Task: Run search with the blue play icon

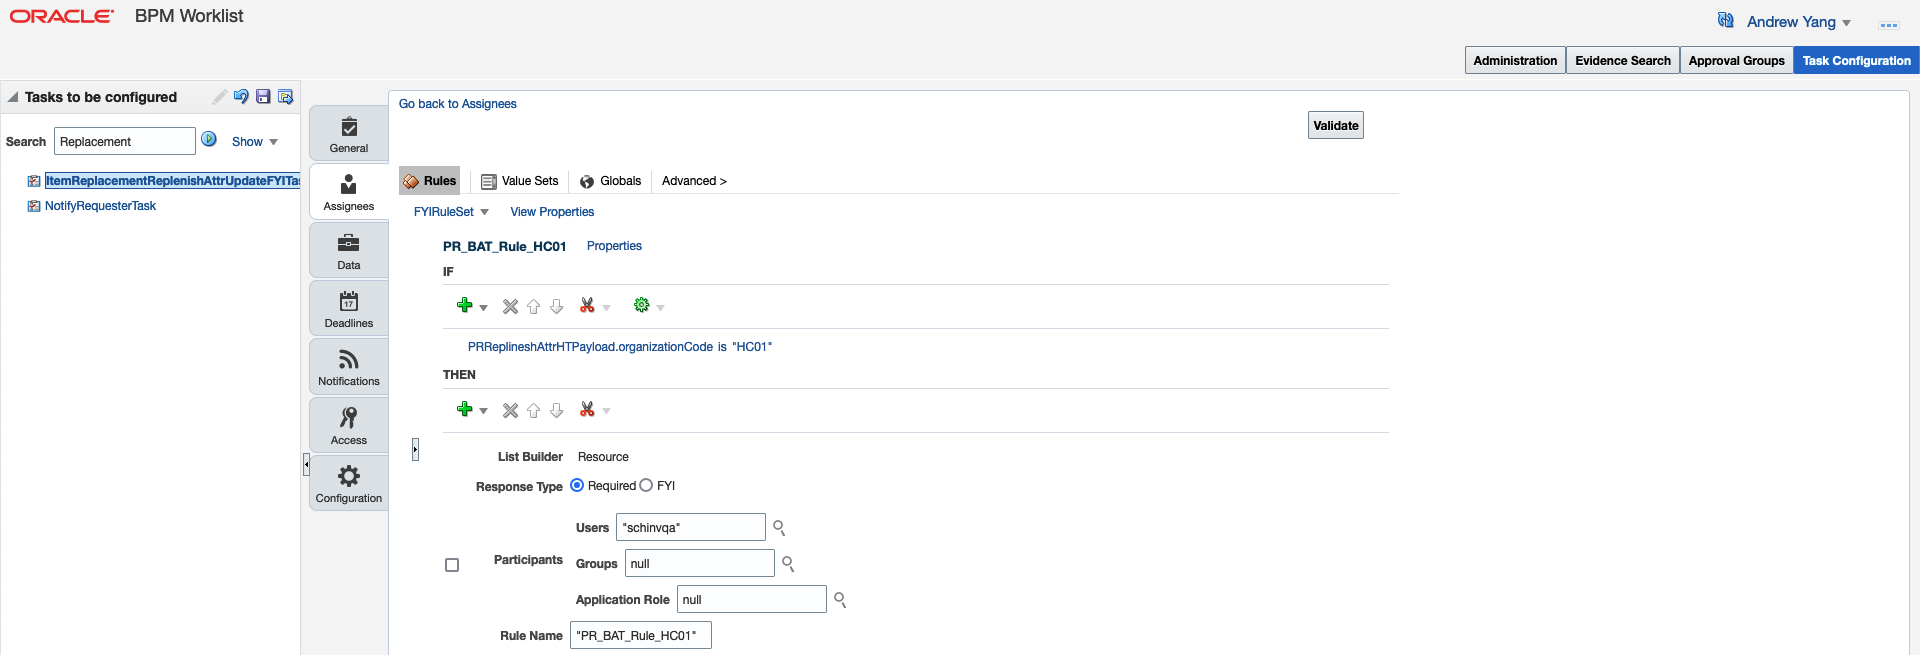Action: pyautogui.click(x=209, y=140)
